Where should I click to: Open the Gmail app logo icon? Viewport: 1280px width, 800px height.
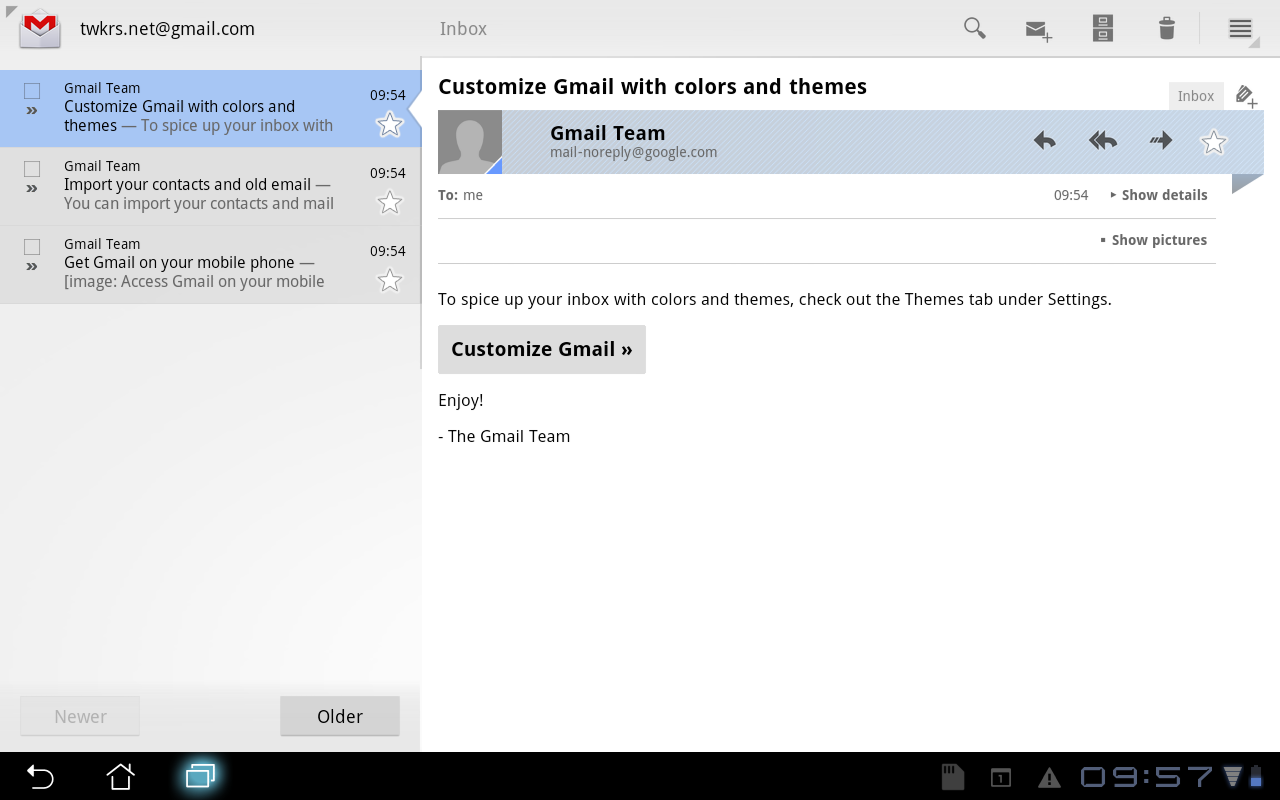[x=40, y=28]
